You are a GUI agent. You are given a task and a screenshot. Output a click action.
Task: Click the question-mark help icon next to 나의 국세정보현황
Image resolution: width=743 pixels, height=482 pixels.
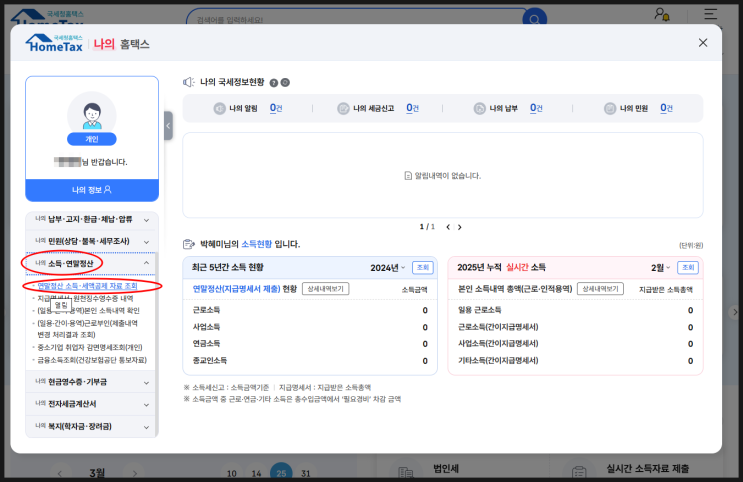click(x=274, y=83)
